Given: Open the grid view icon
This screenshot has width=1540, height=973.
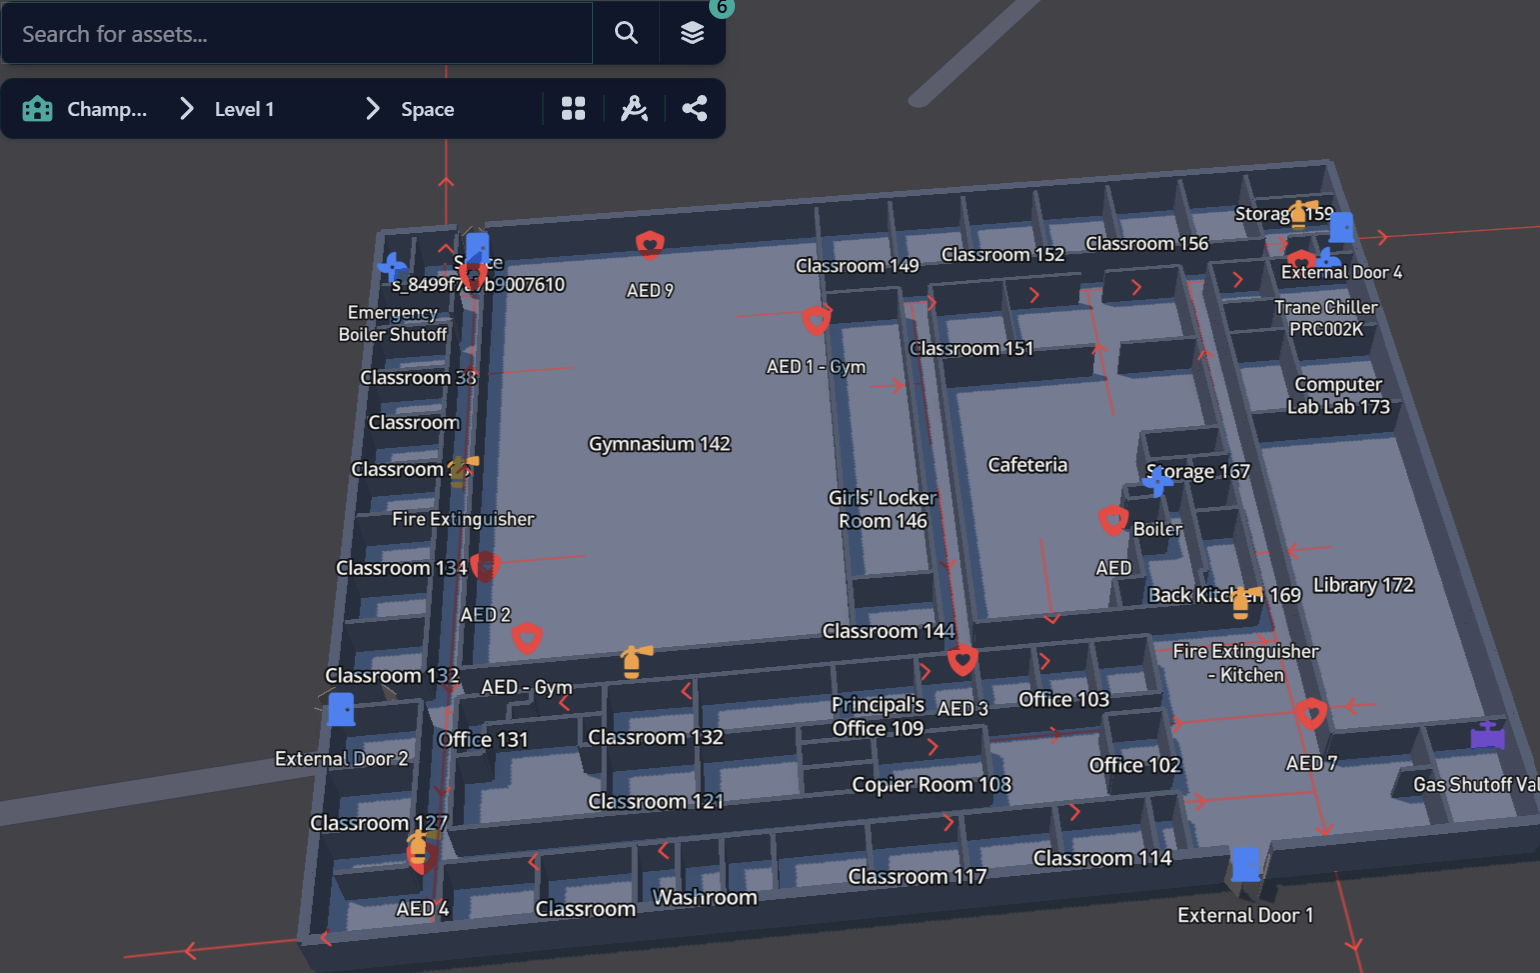Looking at the screenshot, I should (573, 109).
